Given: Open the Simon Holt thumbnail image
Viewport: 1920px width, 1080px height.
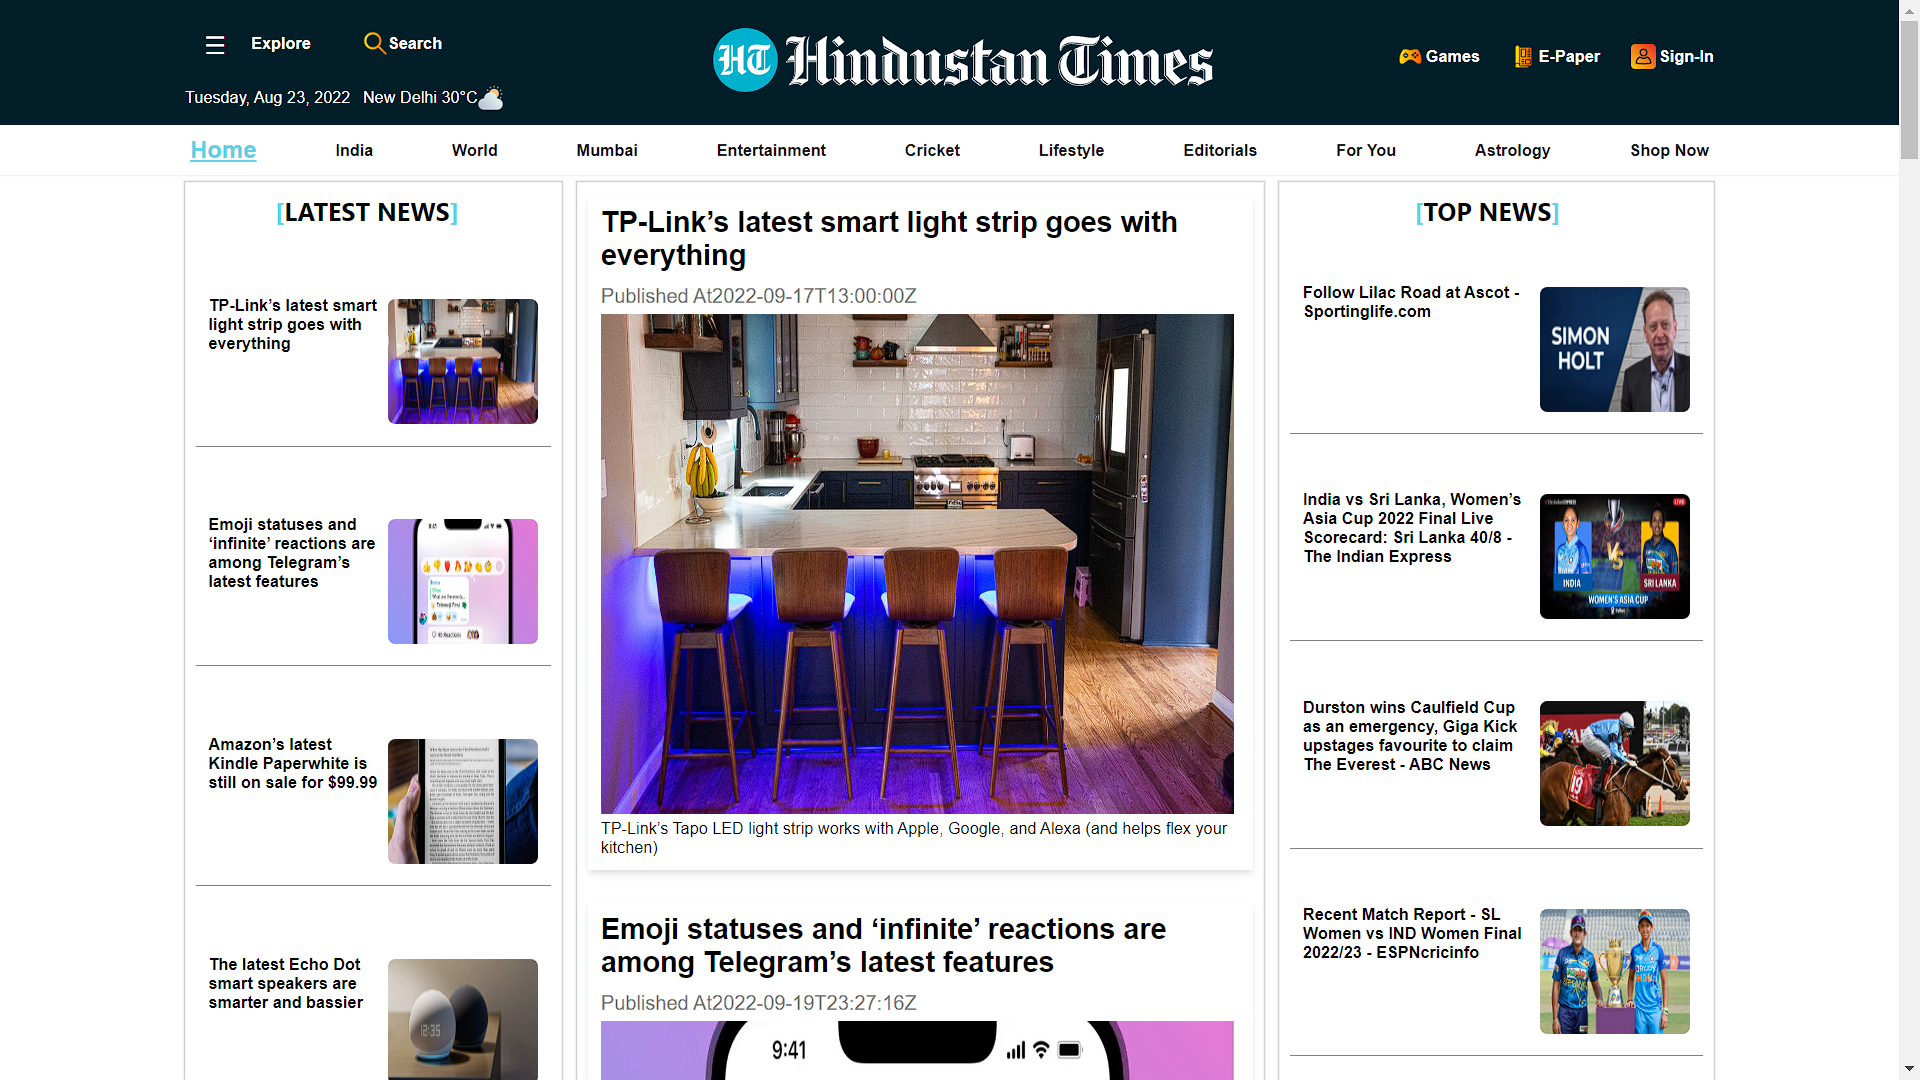Looking at the screenshot, I should pyautogui.click(x=1614, y=350).
